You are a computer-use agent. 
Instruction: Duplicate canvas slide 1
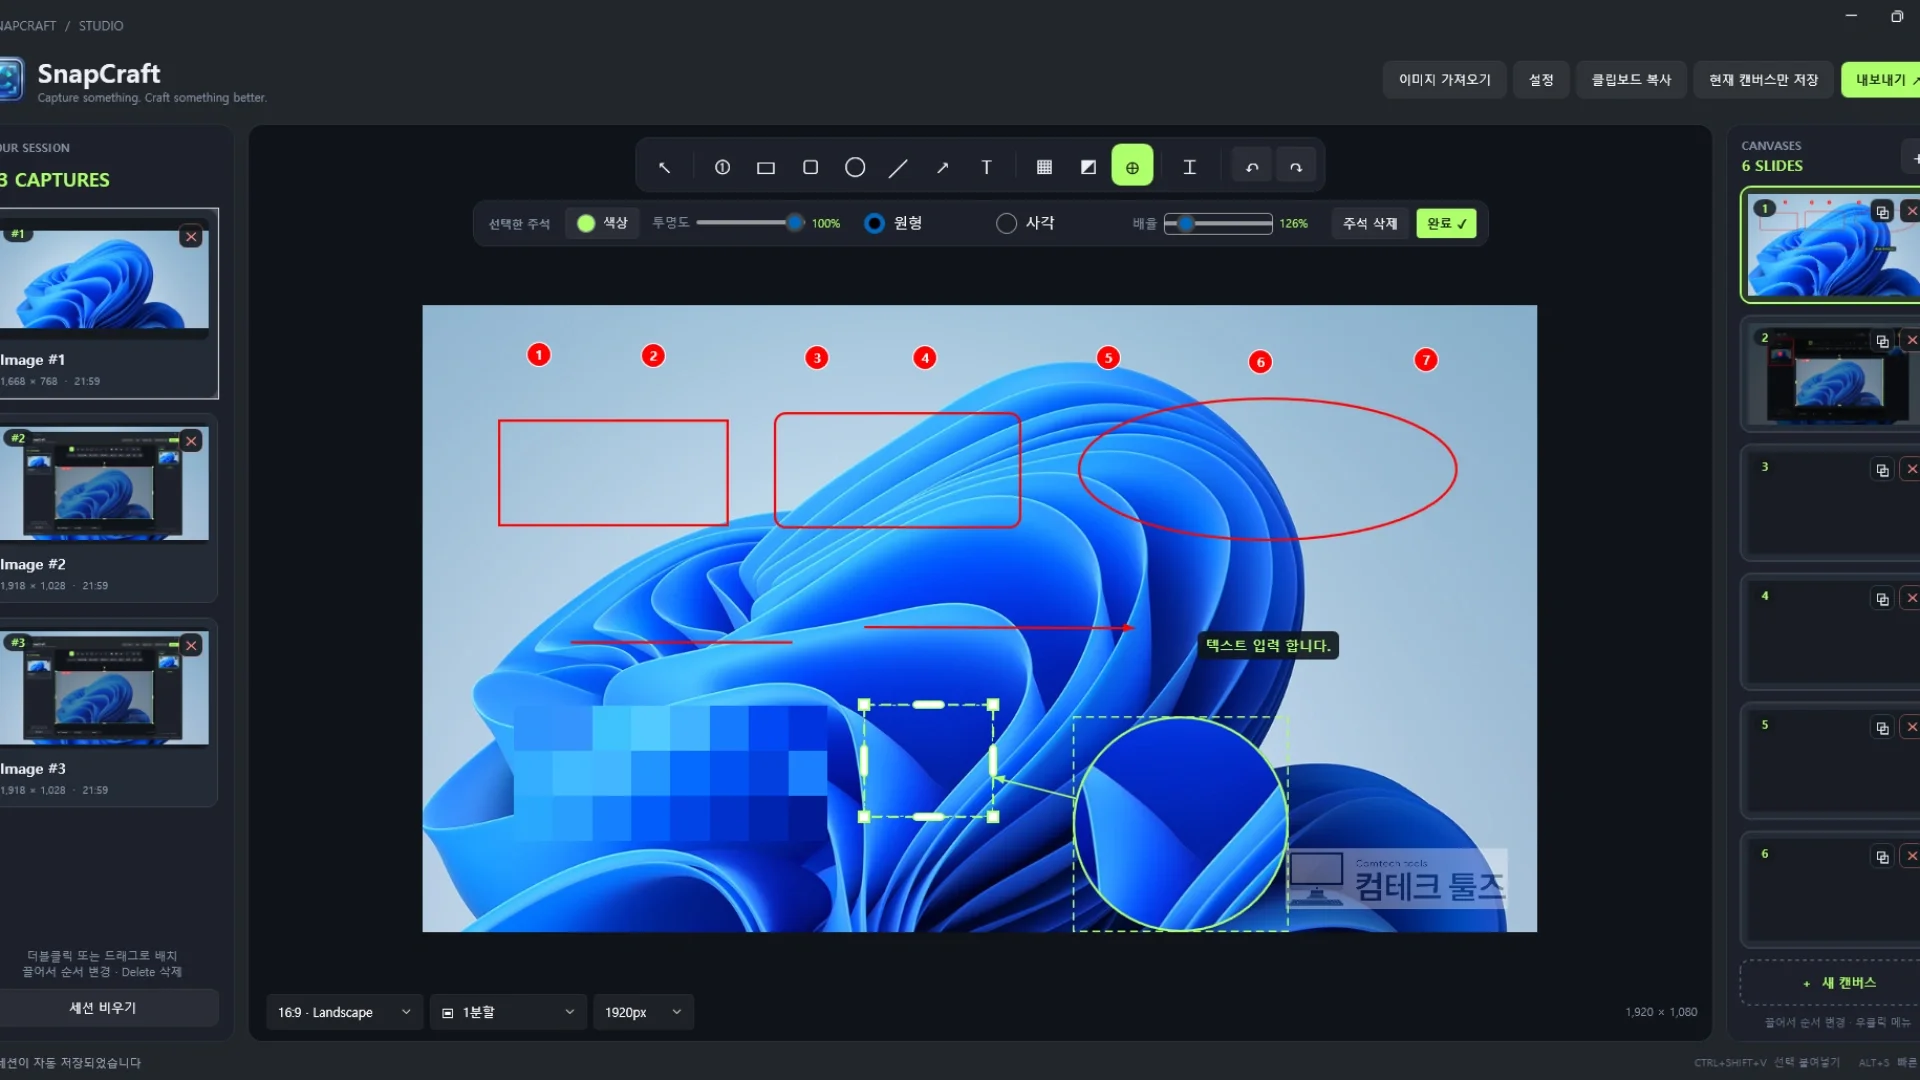click(x=1882, y=212)
